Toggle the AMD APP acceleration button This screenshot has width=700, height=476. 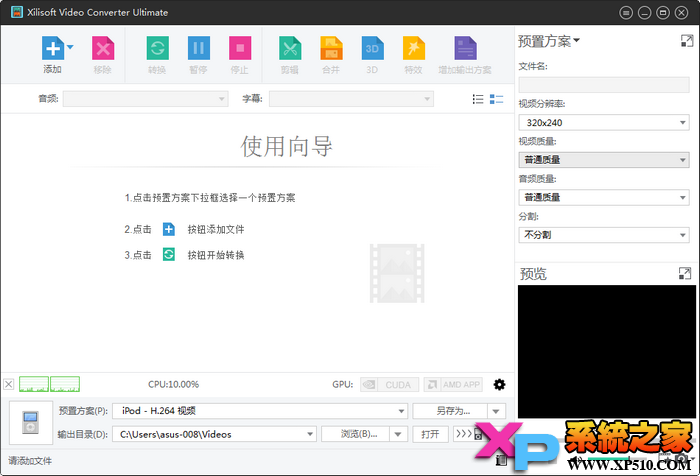click(x=453, y=384)
